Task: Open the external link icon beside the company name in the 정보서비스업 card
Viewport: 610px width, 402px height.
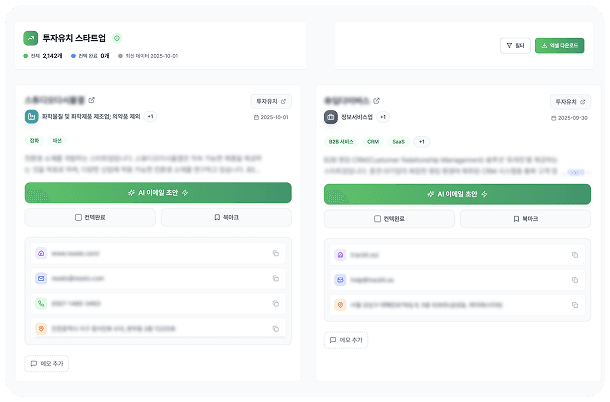Action: click(376, 101)
